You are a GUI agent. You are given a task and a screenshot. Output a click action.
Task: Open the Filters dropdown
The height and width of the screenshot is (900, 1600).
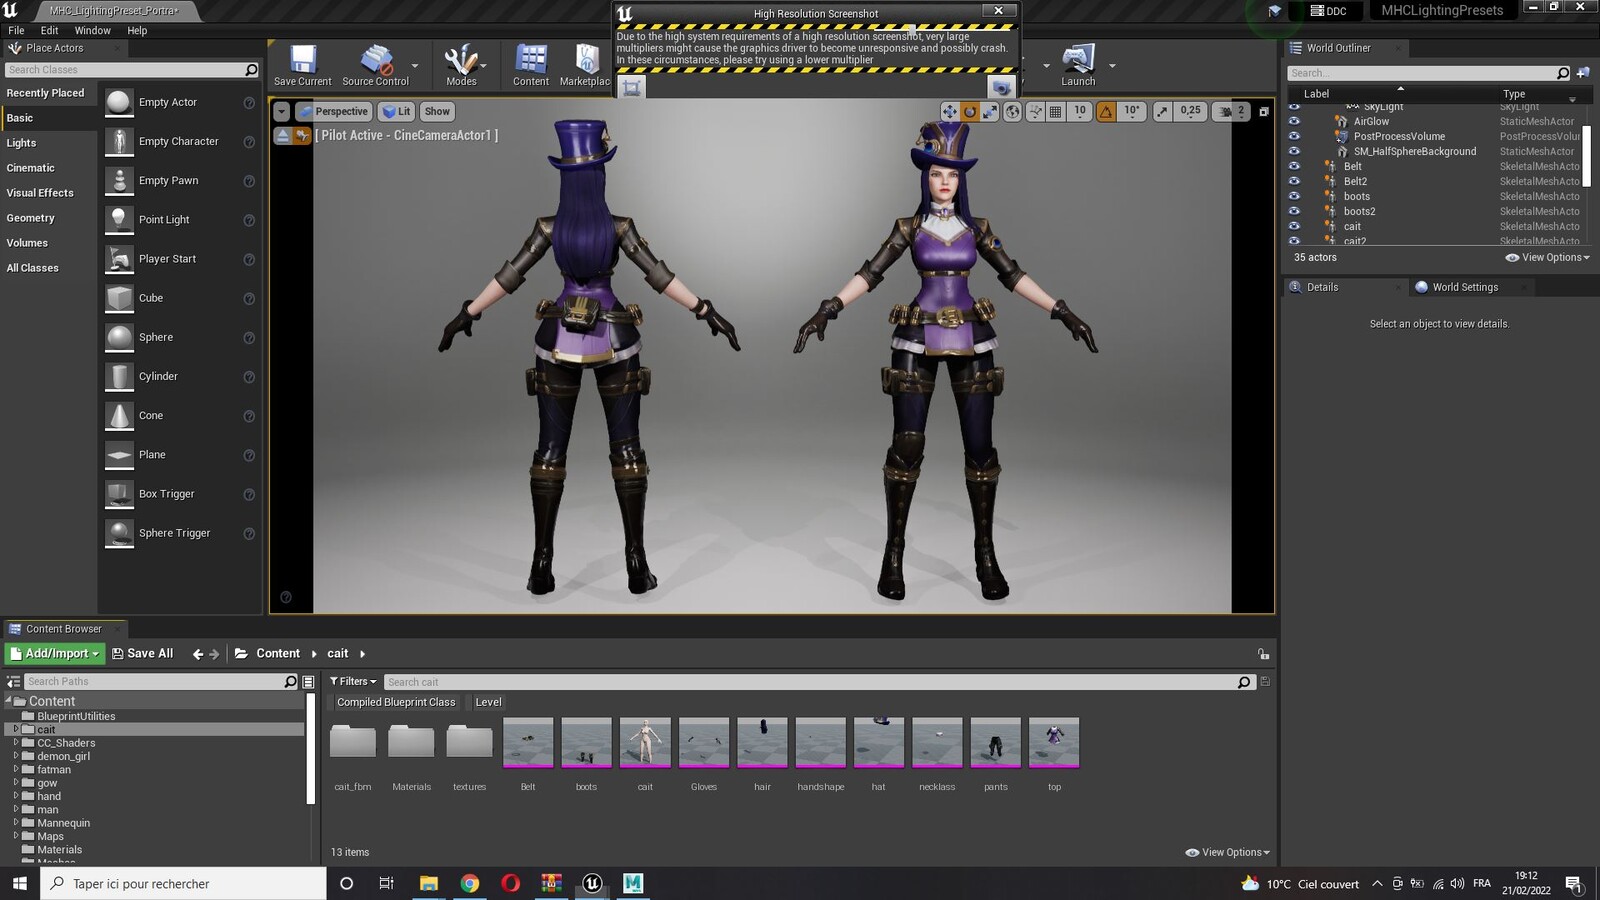[x=353, y=681]
